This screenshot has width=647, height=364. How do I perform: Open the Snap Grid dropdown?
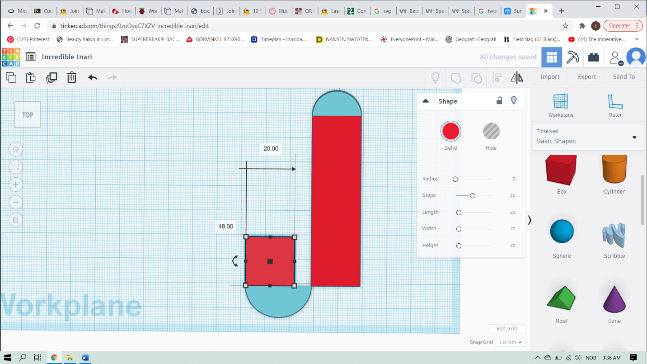[x=510, y=342]
